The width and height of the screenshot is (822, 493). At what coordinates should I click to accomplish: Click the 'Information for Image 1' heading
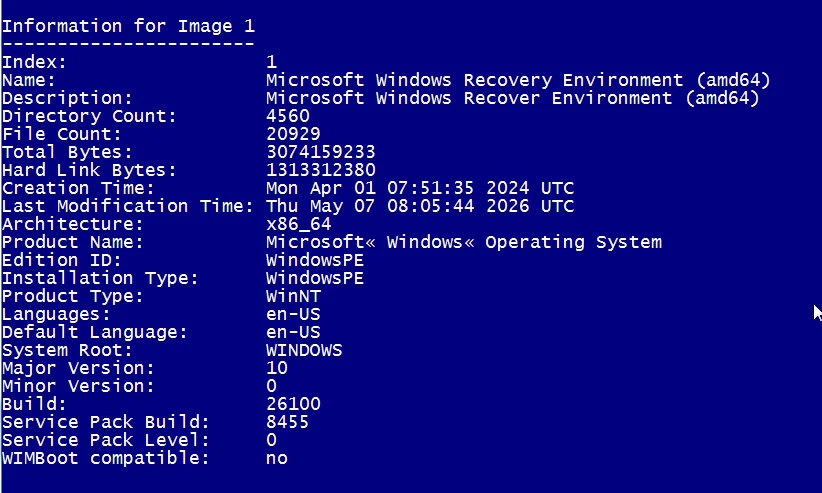128,26
